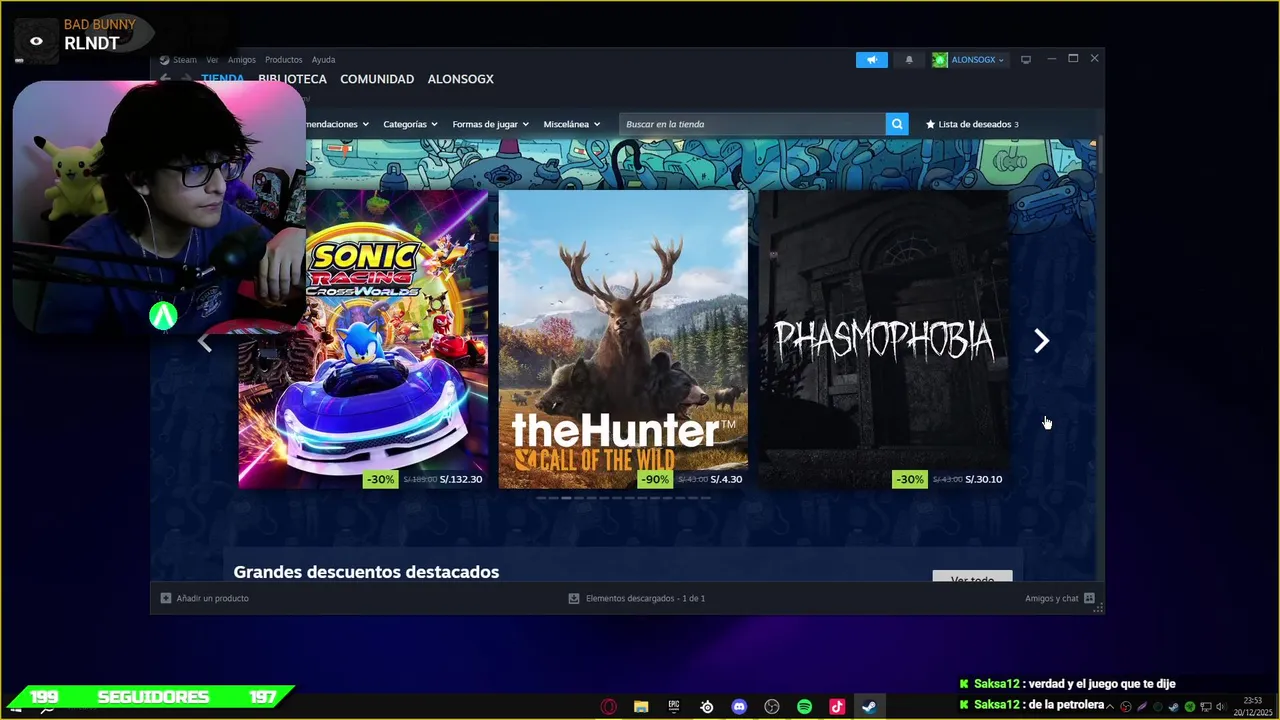Open Epic Games Launcher from the taskbar
1280x720 pixels.
tap(674, 707)
